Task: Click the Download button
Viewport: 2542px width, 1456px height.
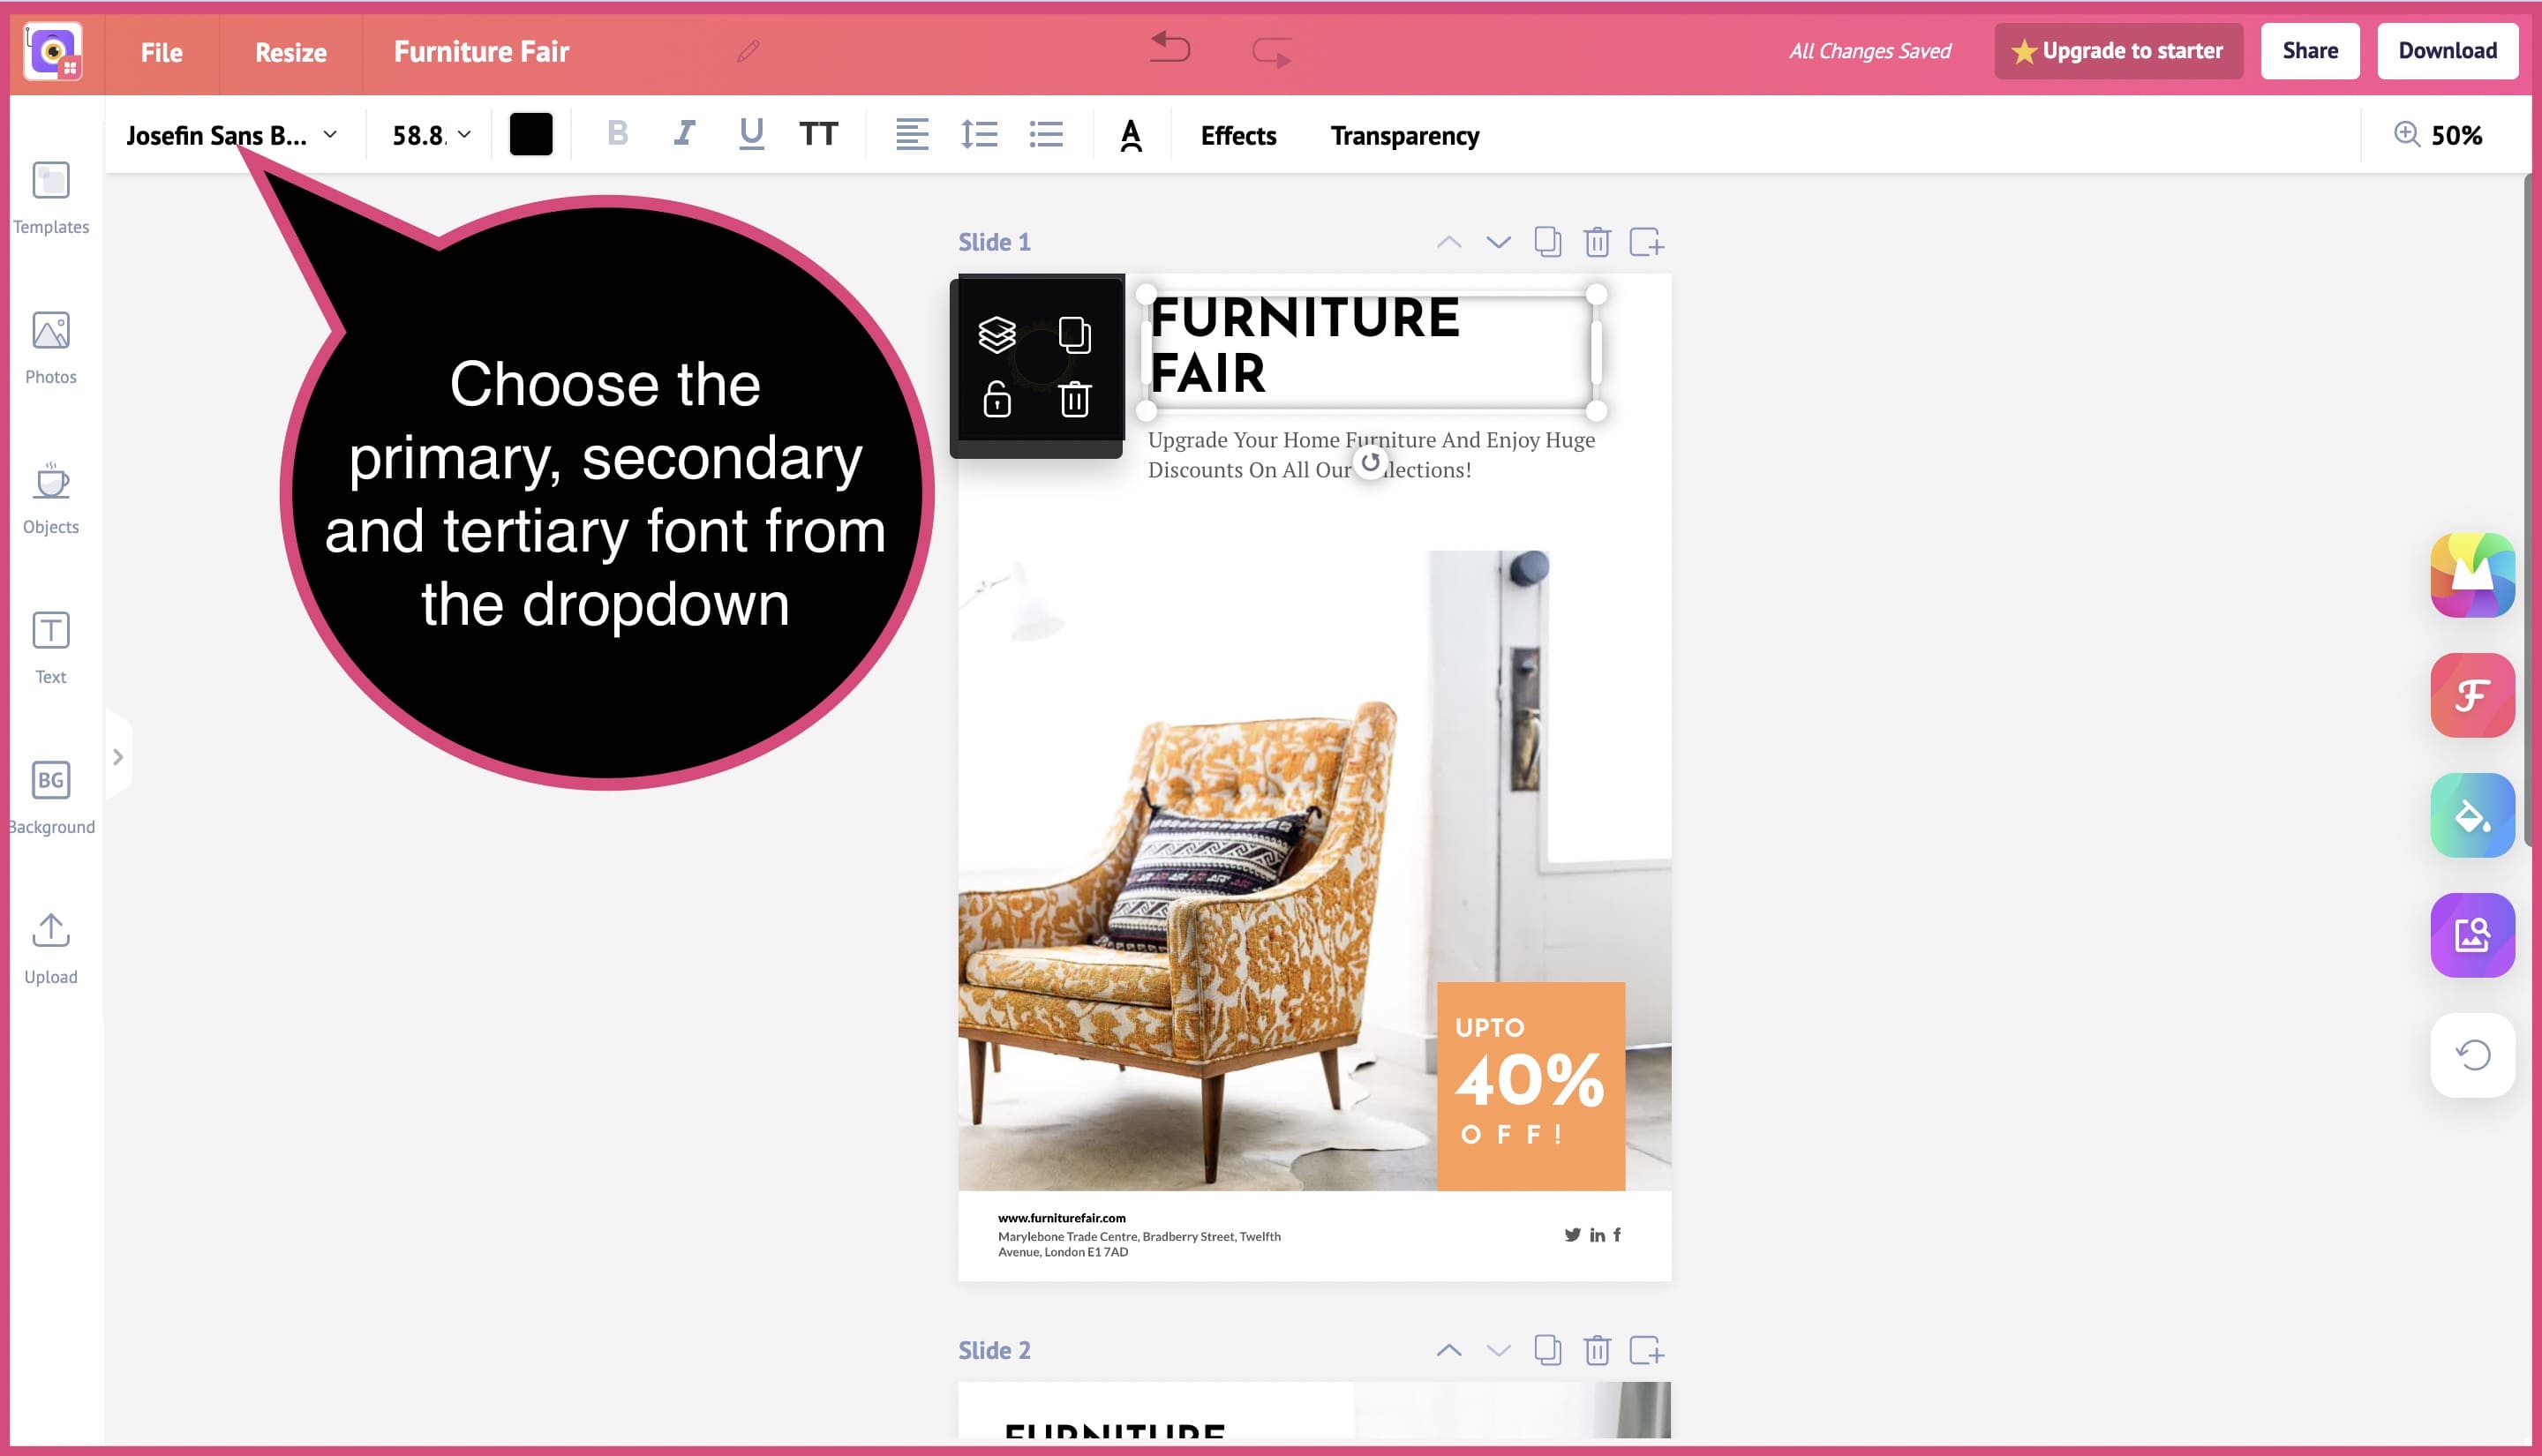Action: point(2448,49)
